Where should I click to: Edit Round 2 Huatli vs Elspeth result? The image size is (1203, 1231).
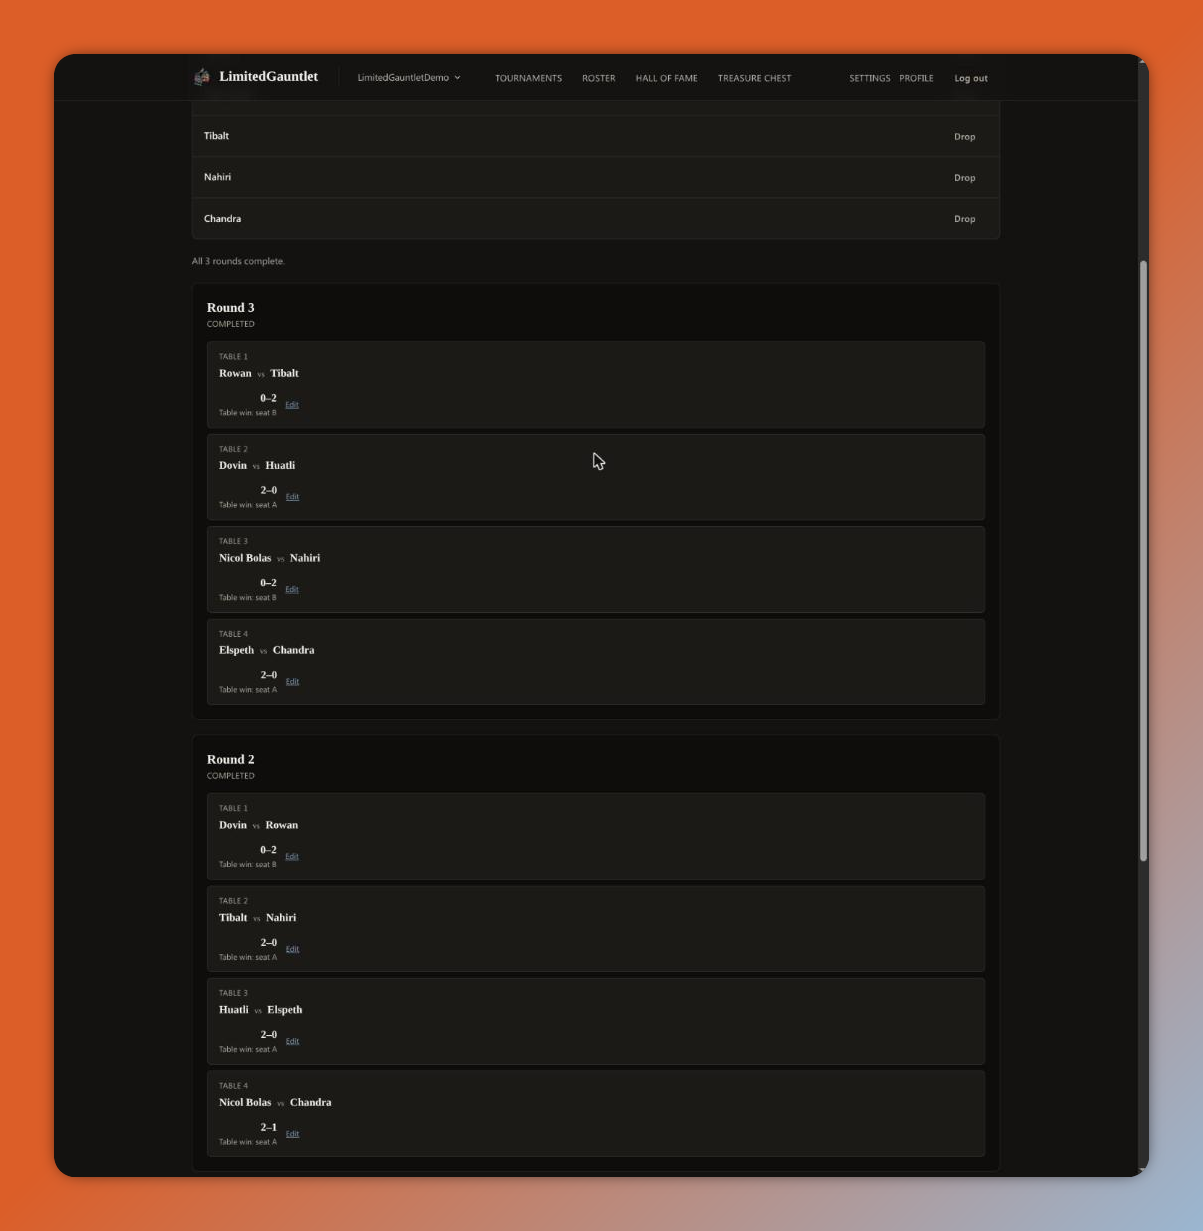point(292,1041)
